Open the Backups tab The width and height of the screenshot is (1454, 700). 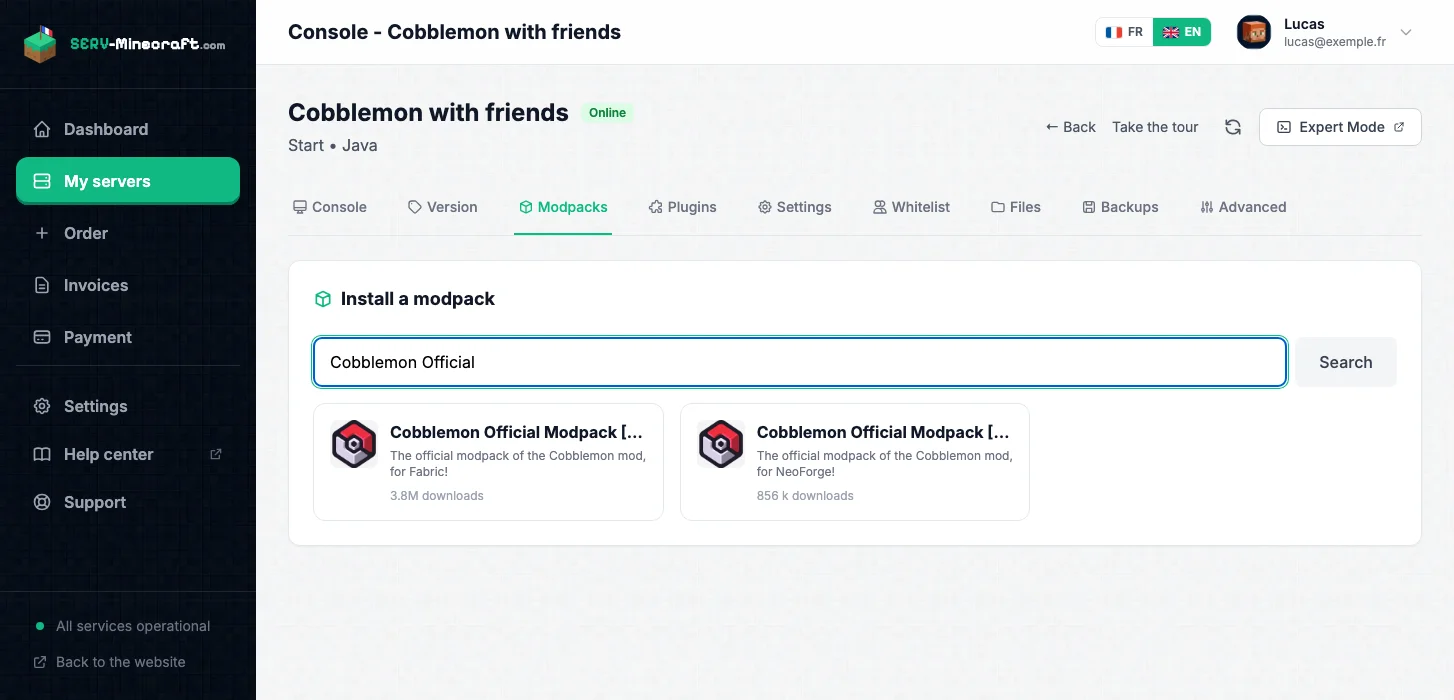point(1121,207)
